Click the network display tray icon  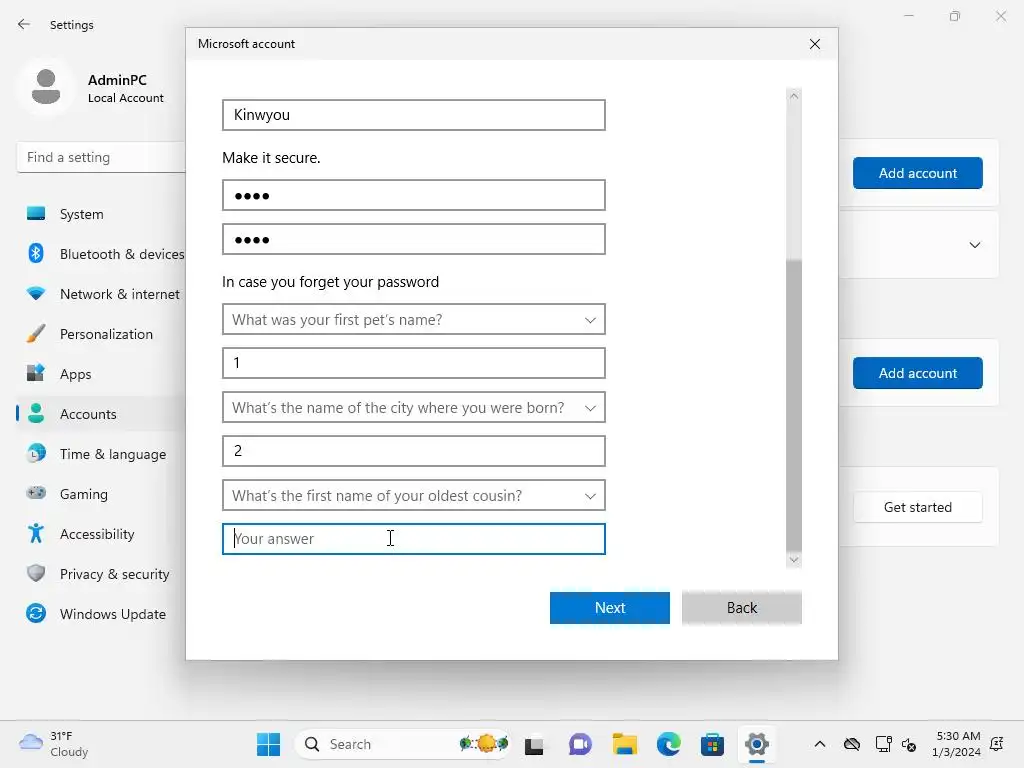coord(883,744)
